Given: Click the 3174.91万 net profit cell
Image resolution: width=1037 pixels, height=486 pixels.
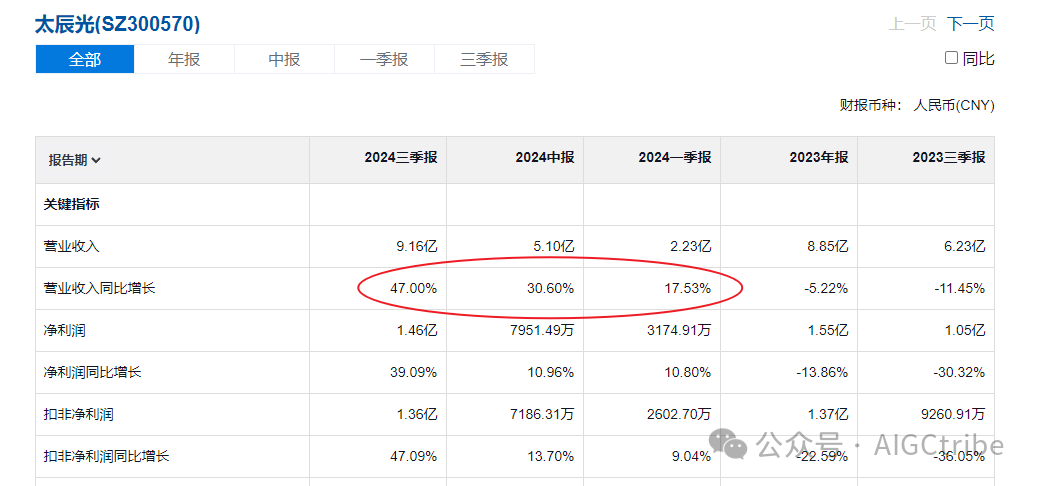Looking at the screenshot, I should (x=679, y=331).
